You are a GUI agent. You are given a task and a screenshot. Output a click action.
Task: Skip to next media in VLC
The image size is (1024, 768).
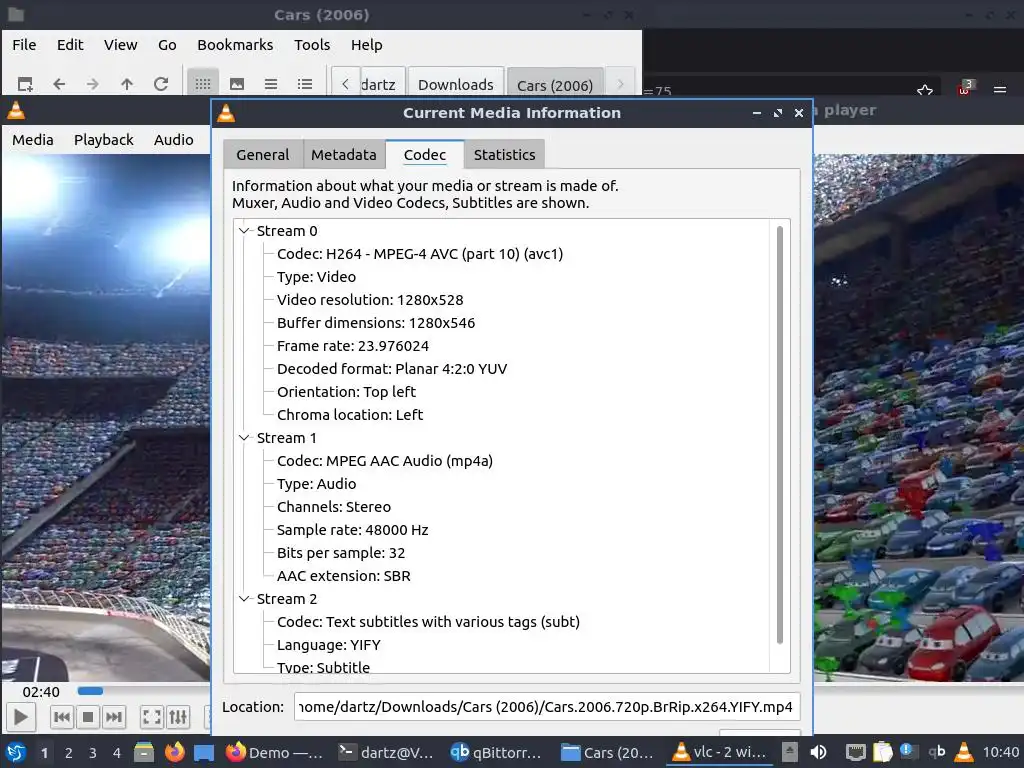(114, 718)
